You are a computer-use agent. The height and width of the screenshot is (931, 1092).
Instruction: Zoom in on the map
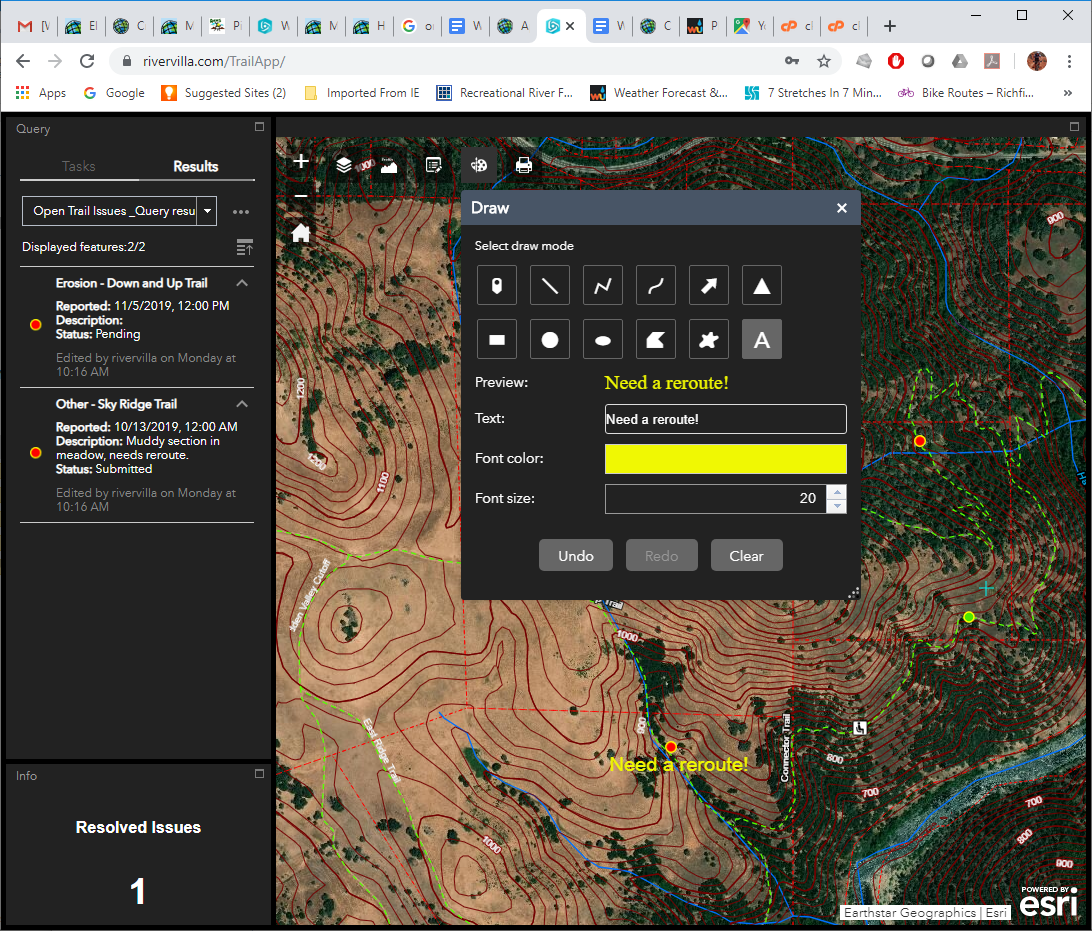point(300,161)
